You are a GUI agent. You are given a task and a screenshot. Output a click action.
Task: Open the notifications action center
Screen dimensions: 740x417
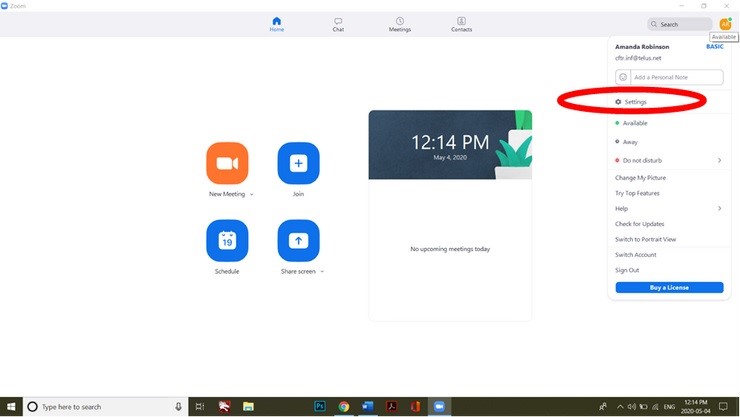[x=723, y=407]
